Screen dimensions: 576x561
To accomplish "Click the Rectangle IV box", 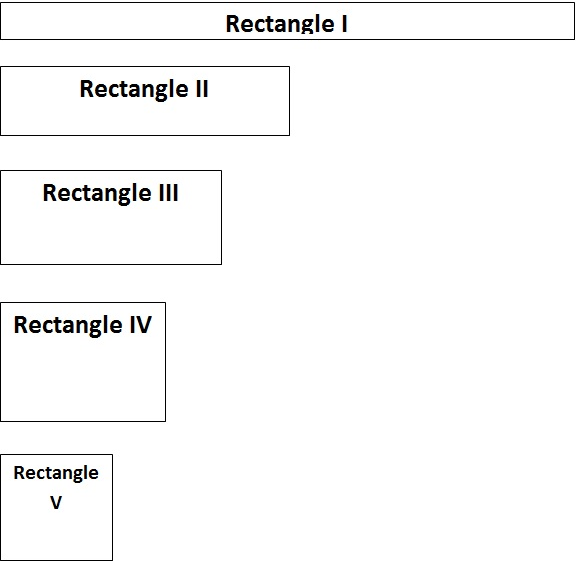I will 83,362.
